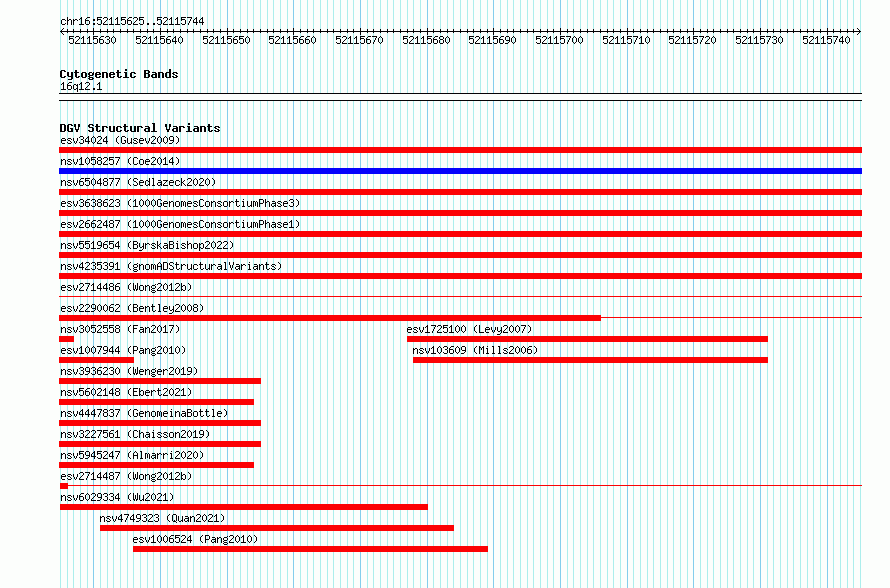
Task: Click the red bar under esv2290062
Action: pos(330,318)
